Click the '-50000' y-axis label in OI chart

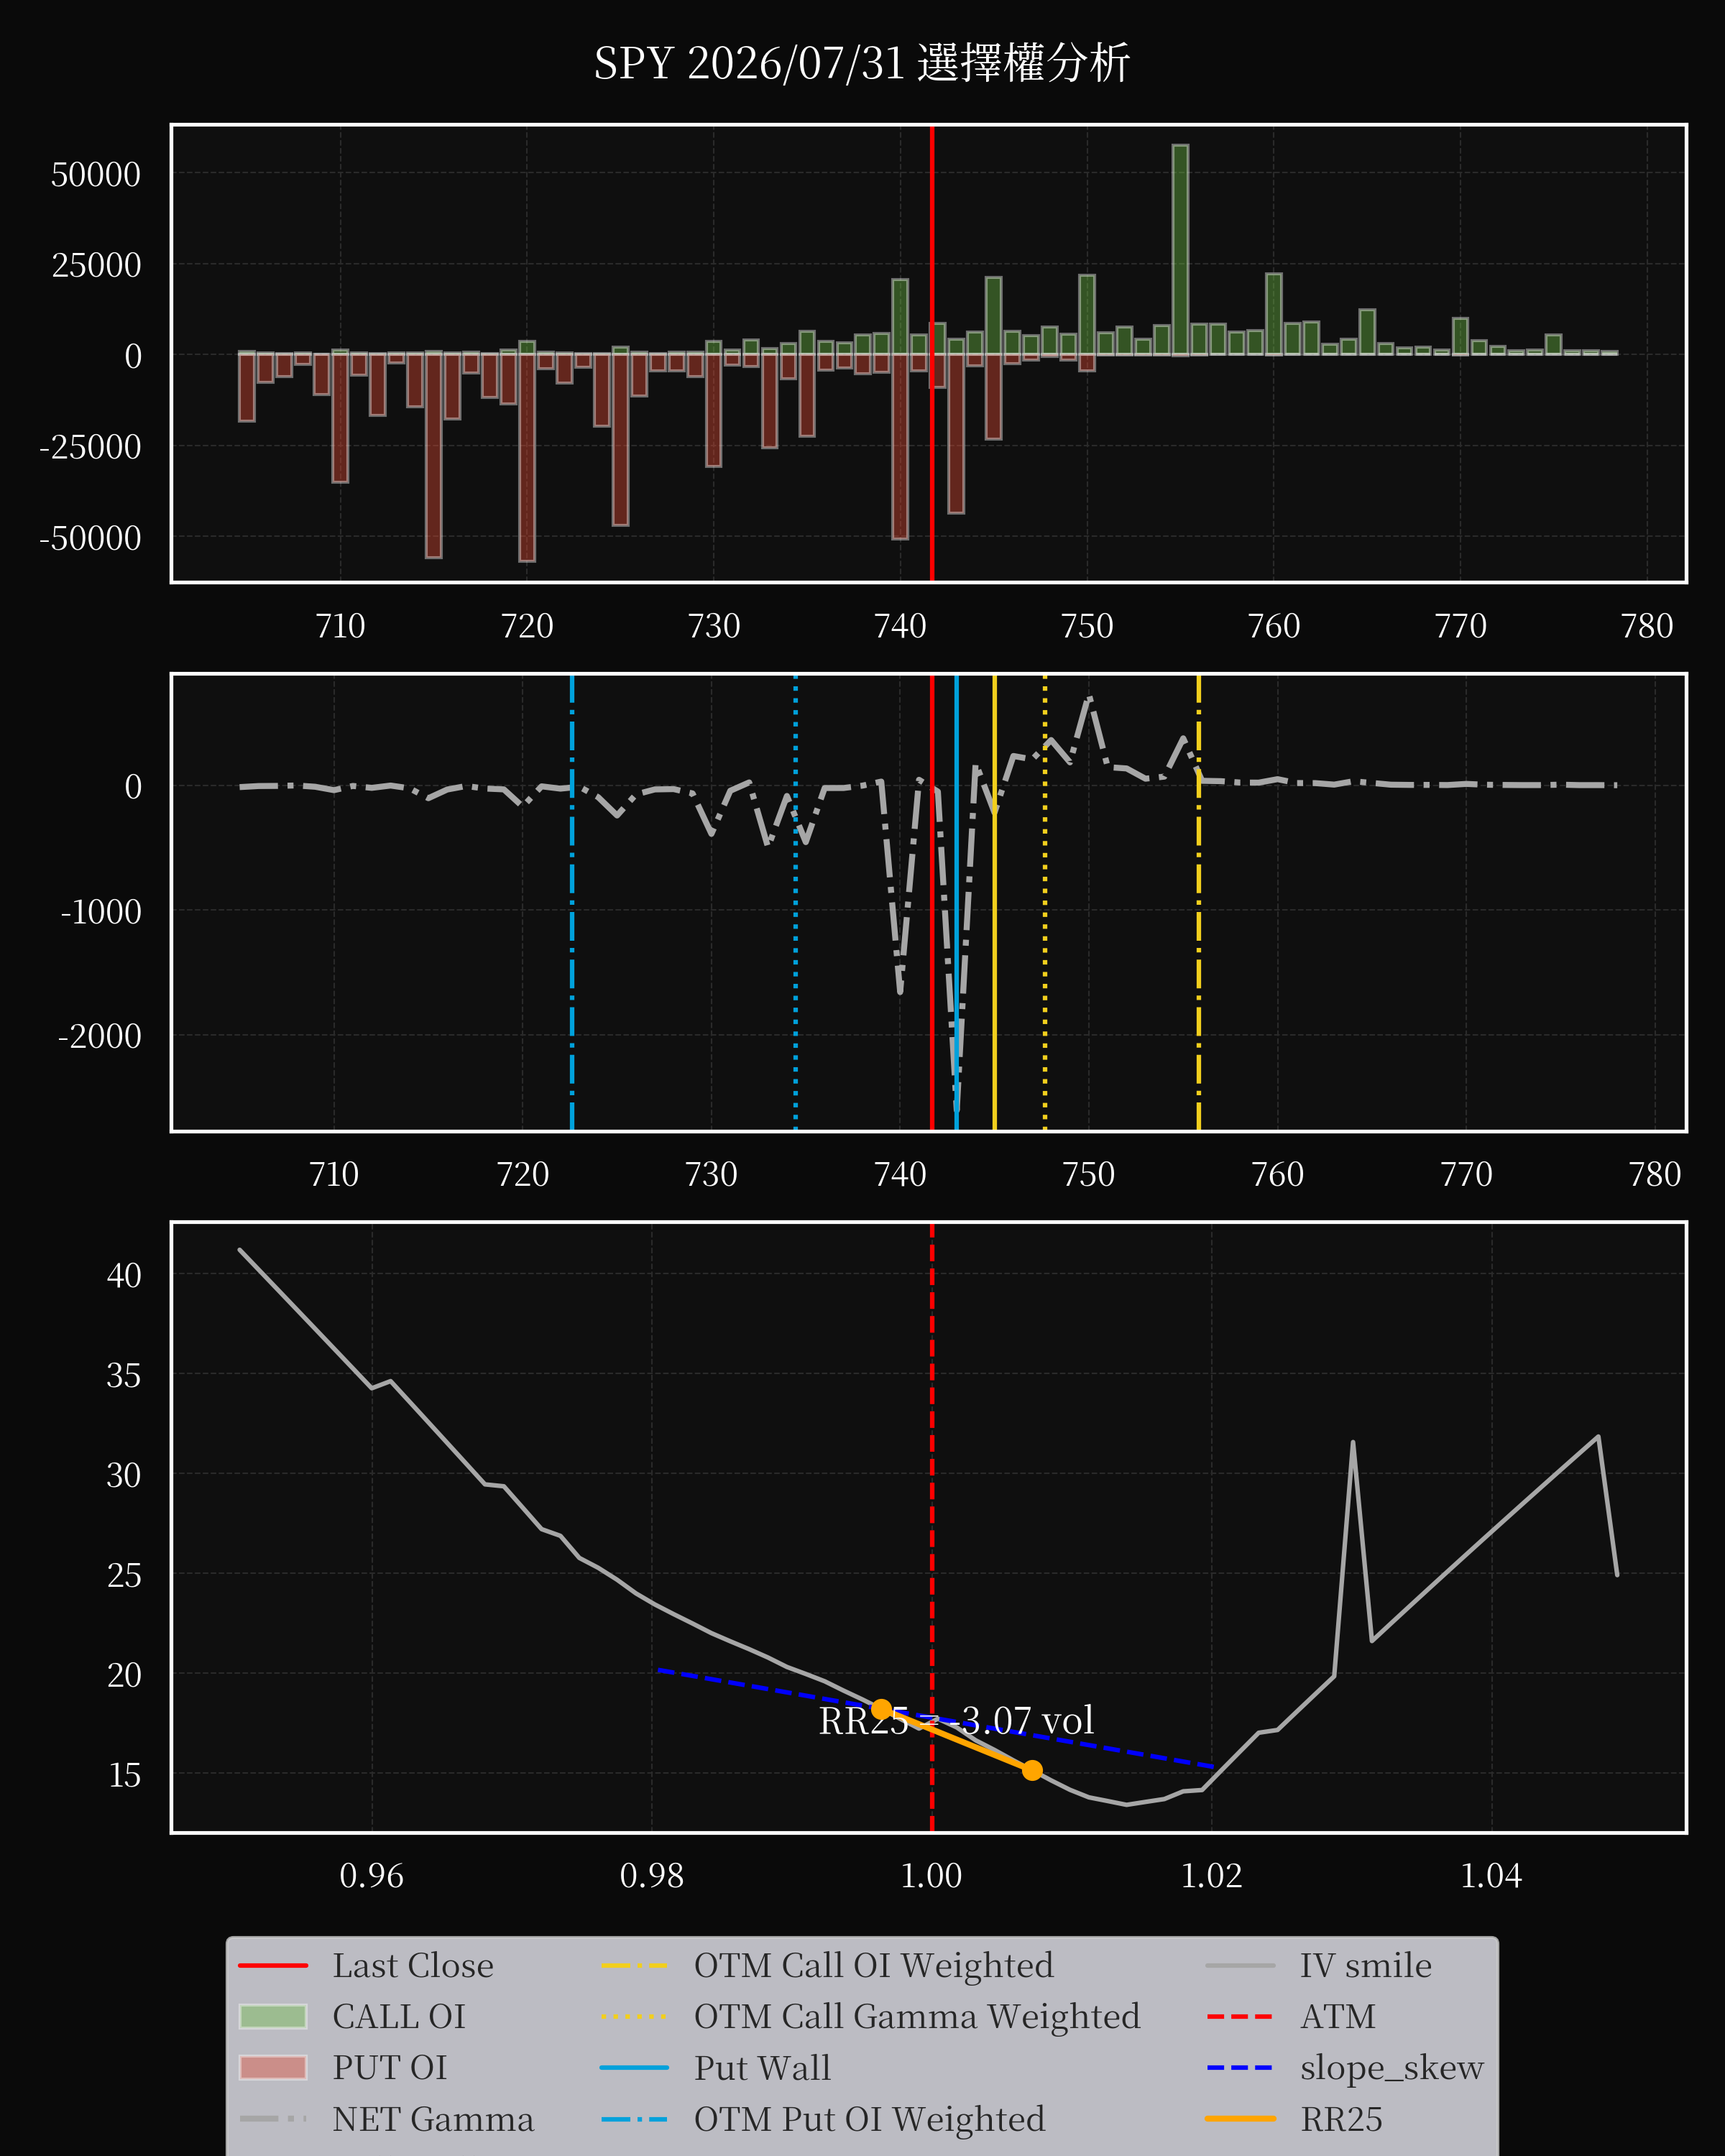[90, 538]
